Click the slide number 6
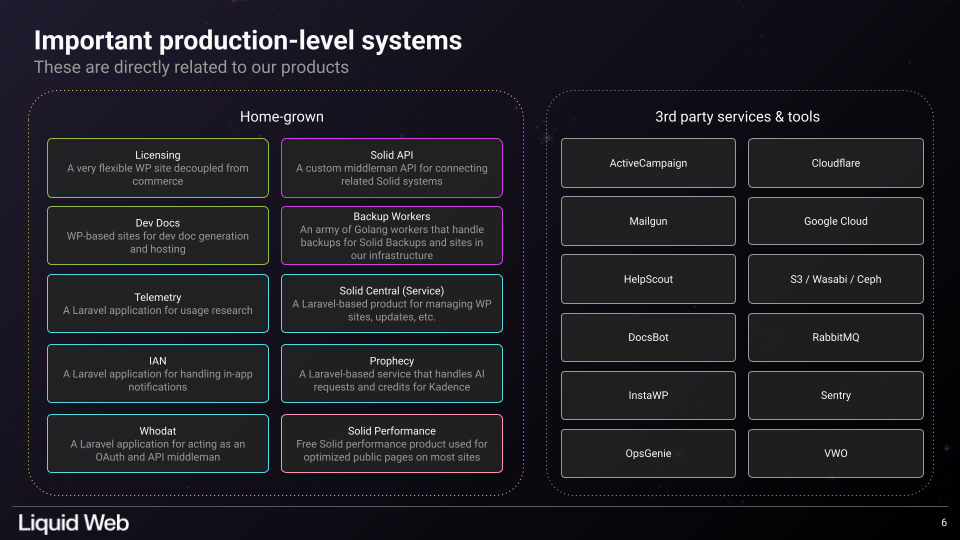Viewport: 960px width, 540px height. click(944, 523)
